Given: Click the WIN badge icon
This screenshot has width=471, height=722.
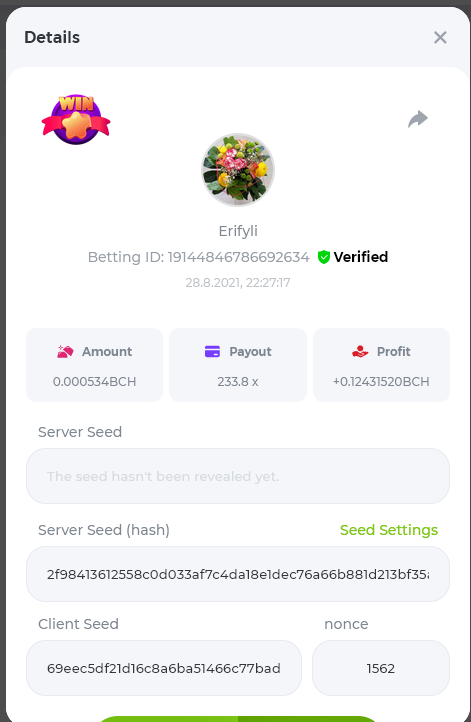Looking at the screenshot, I should tap(76, 119).
